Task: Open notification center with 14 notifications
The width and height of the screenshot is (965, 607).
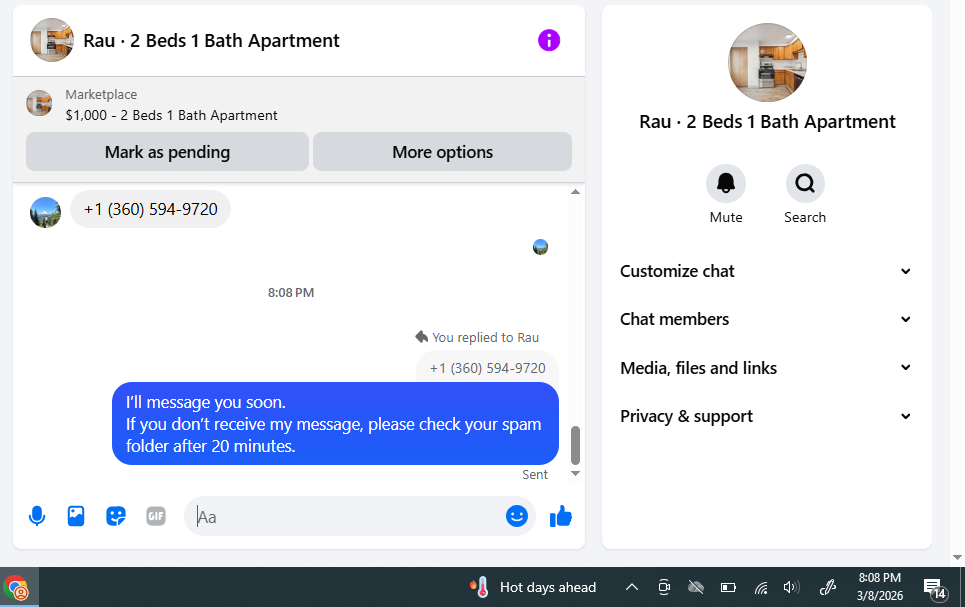Action: [x=934, y=589]
